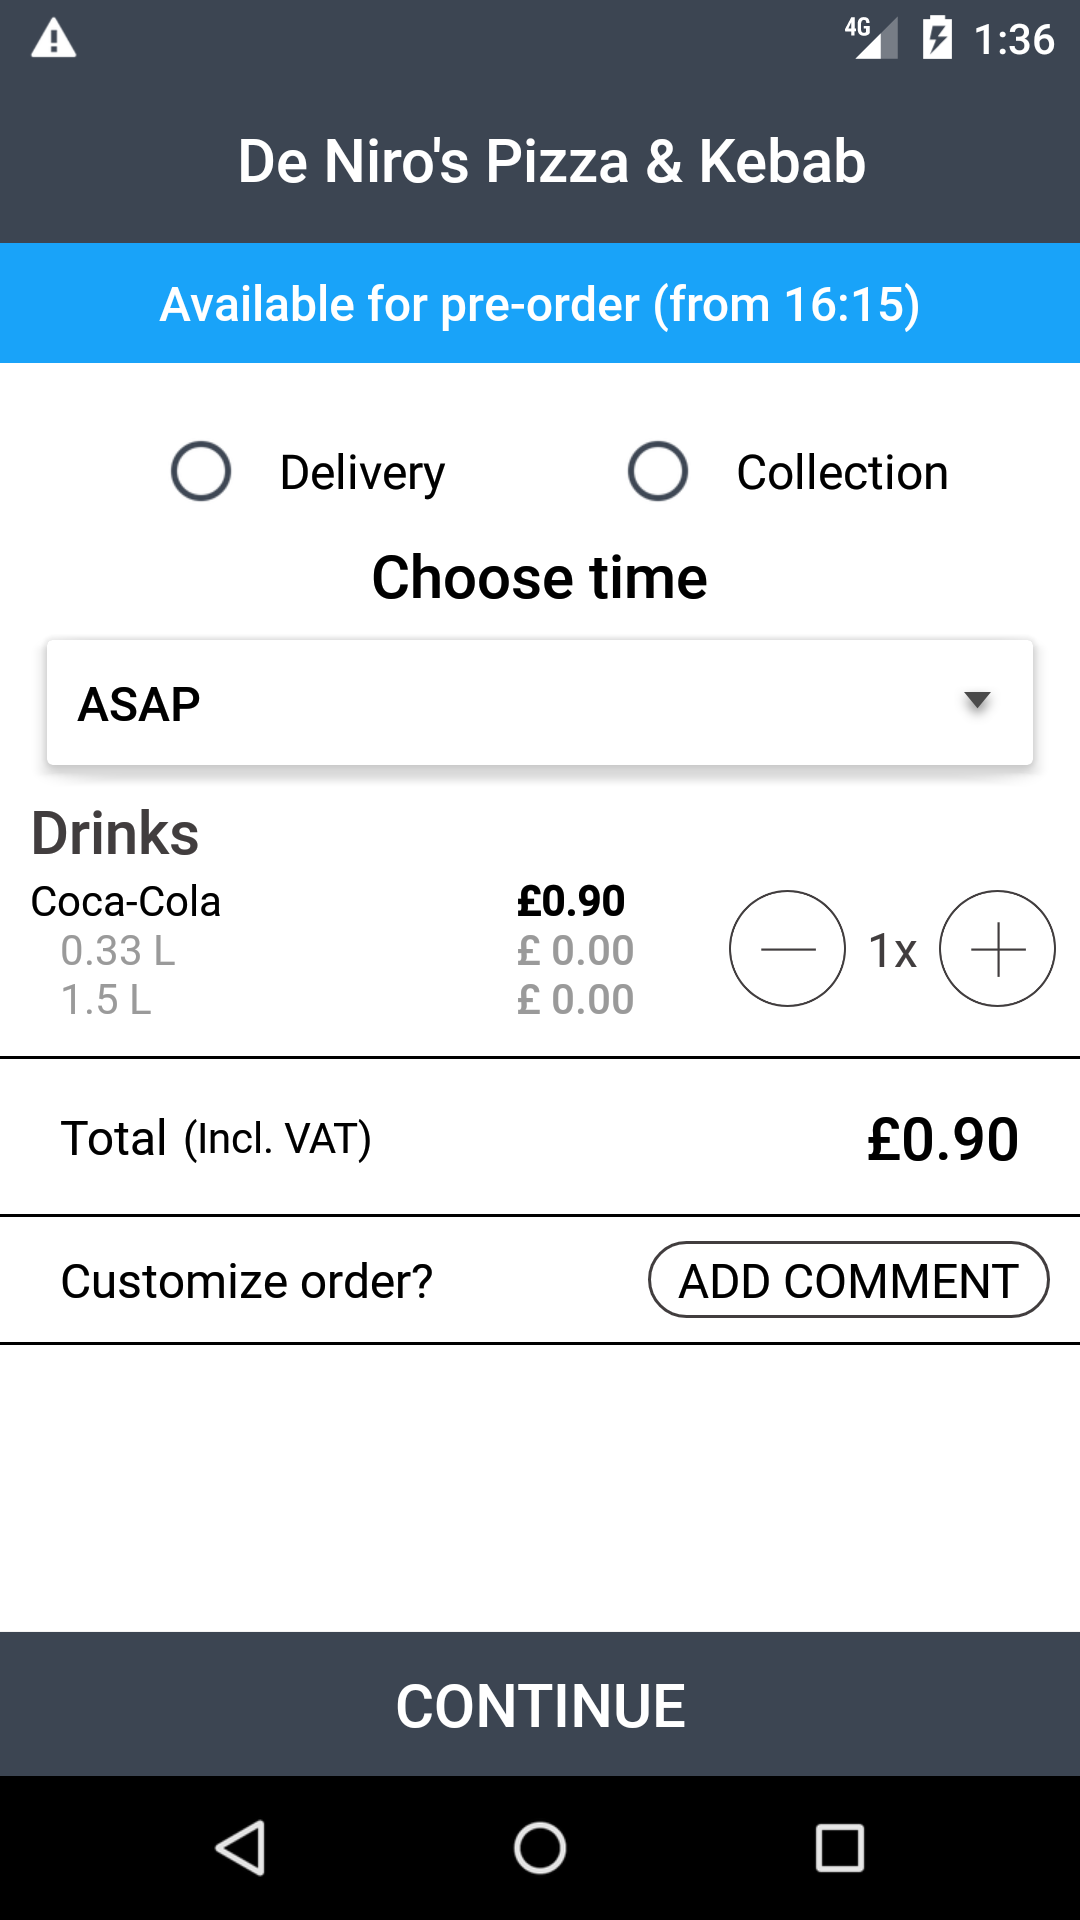Tap the warning triangle status icon
The width and height of the screenshot is (1080, 1920).
(x=54, y=40)
